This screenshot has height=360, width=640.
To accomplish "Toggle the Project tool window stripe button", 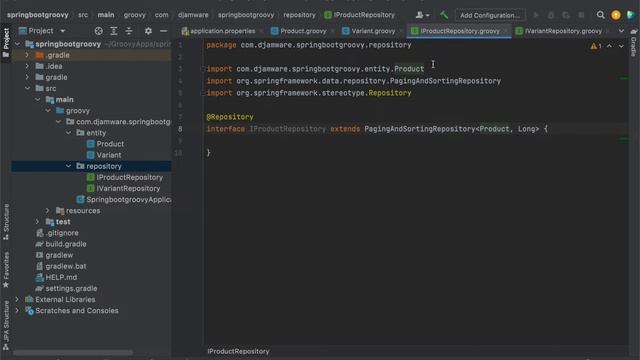I will (6, 43).
